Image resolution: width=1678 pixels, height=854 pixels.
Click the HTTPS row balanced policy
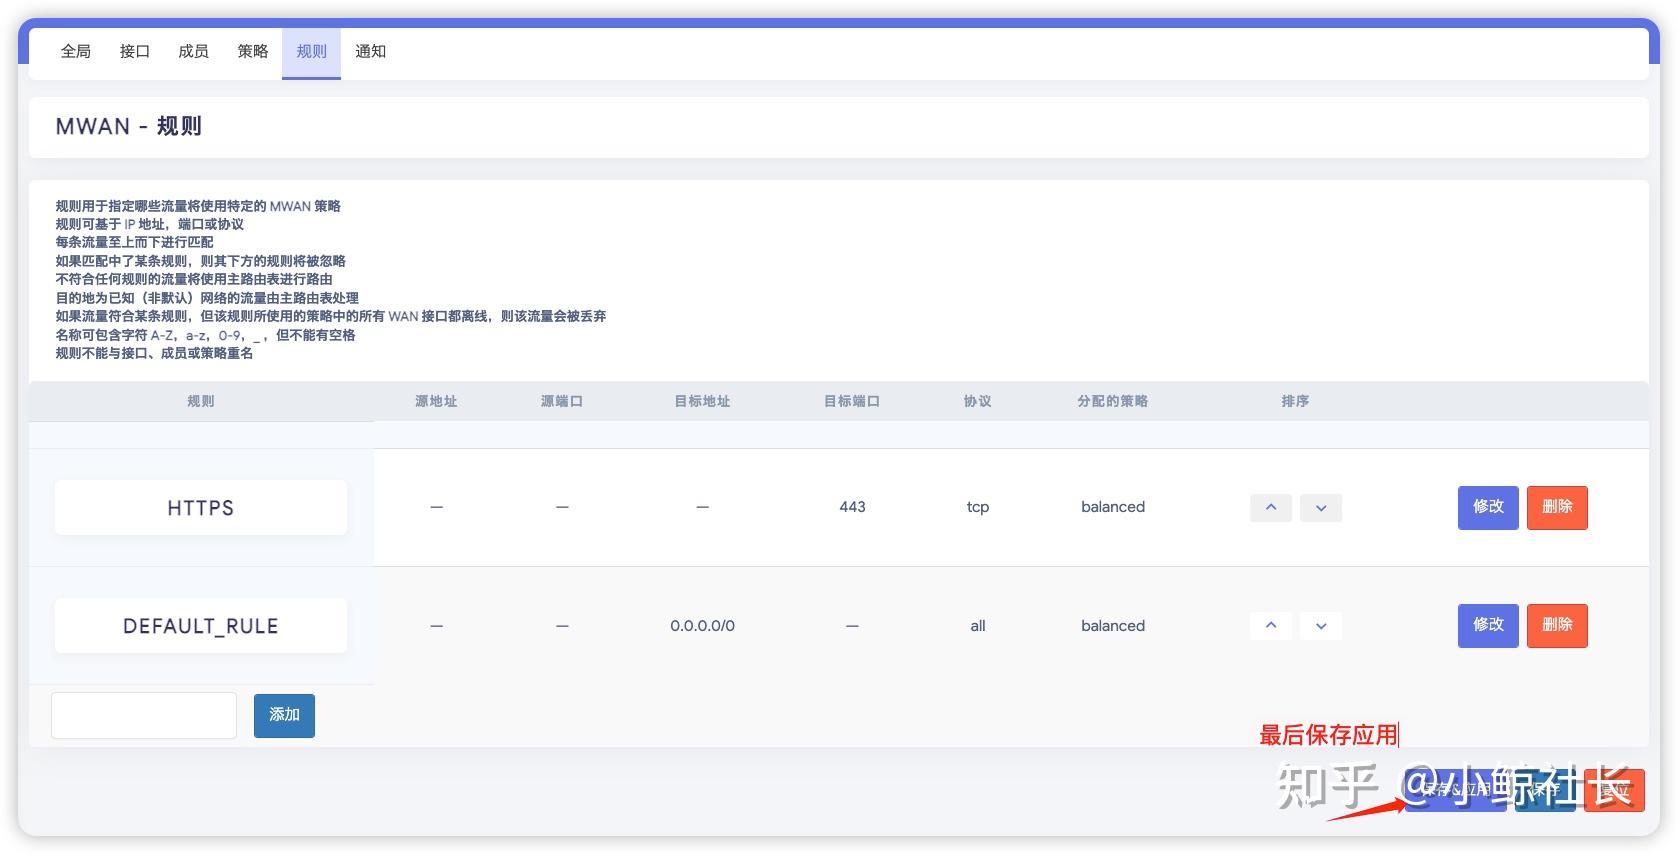click(1113, 507)
